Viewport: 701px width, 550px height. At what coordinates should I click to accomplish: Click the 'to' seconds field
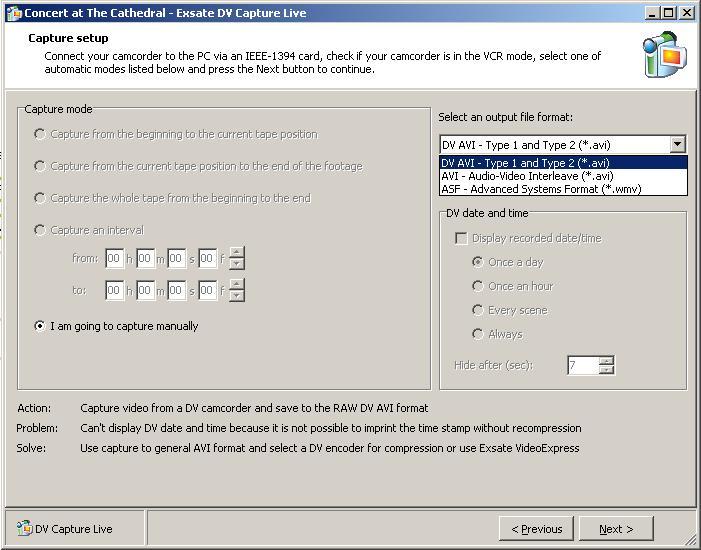tap(177, 290)
